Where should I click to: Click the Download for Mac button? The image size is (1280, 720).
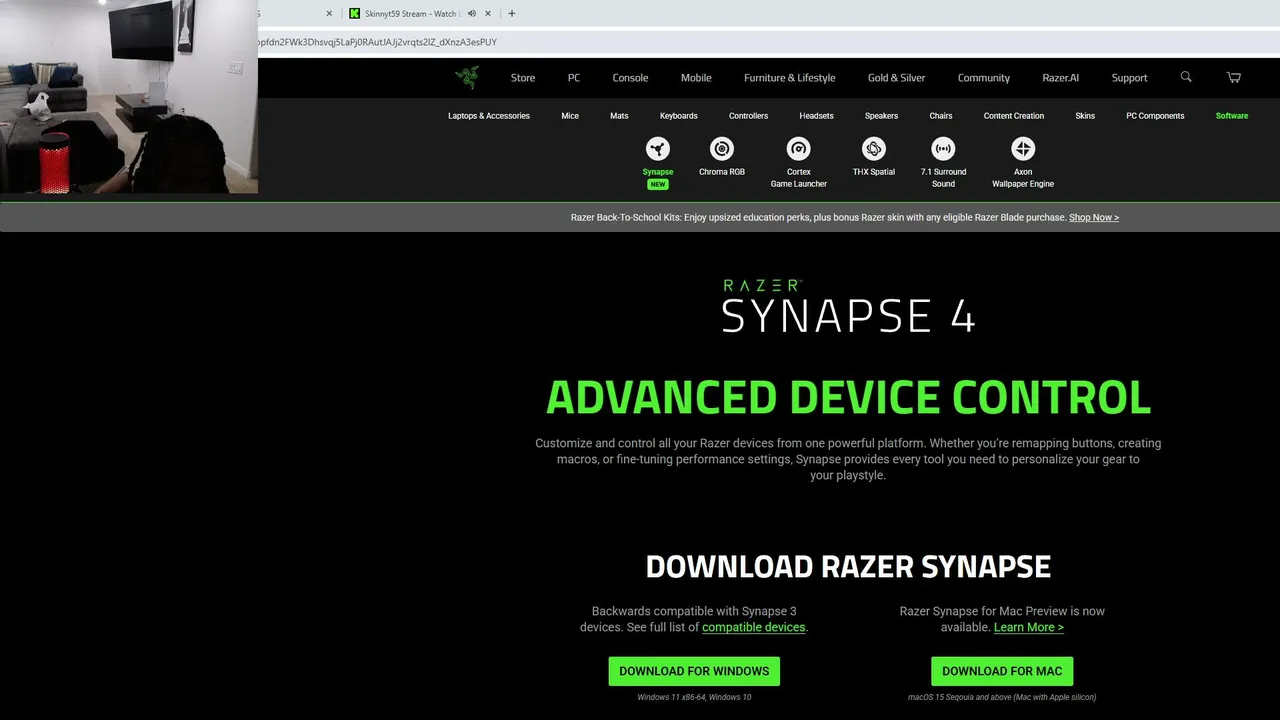[x=1002, y=671]
